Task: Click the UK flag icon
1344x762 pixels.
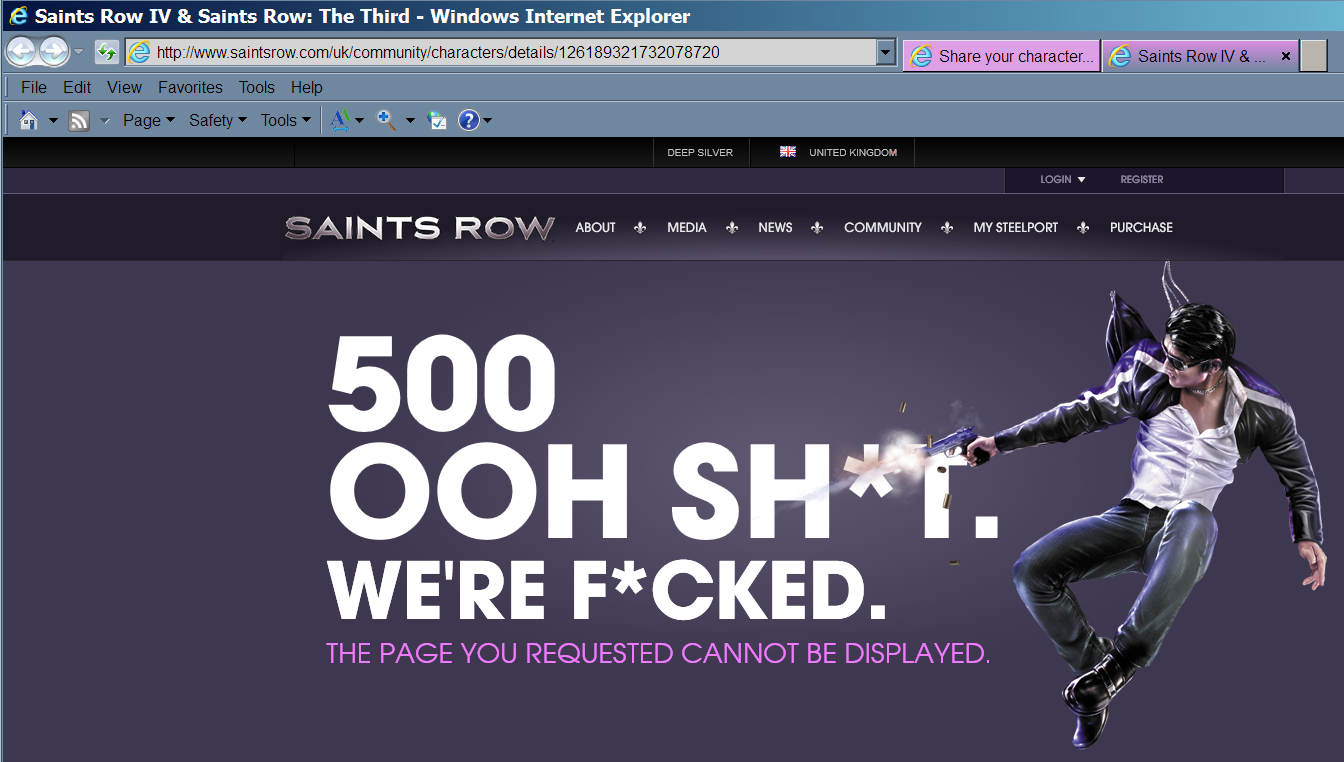Action: (x=788, y=152)
